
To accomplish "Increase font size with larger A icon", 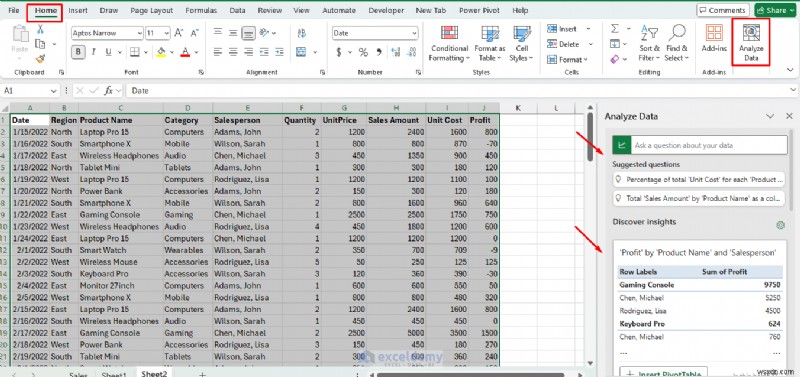I will (x=179, y=33).
